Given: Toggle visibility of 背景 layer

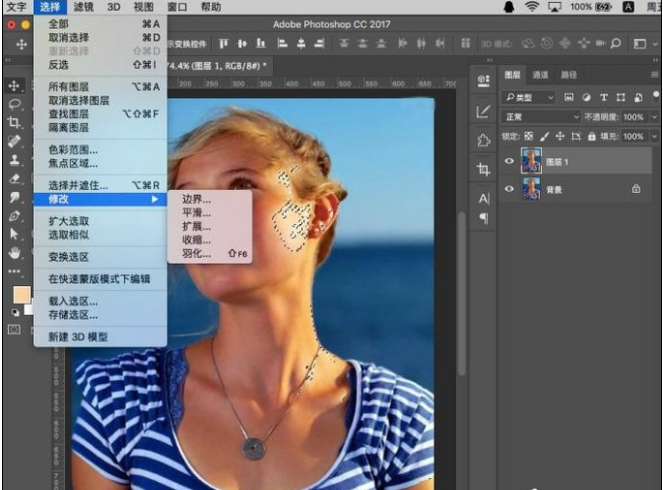Looking at the screenshot, I should point(510,189).
